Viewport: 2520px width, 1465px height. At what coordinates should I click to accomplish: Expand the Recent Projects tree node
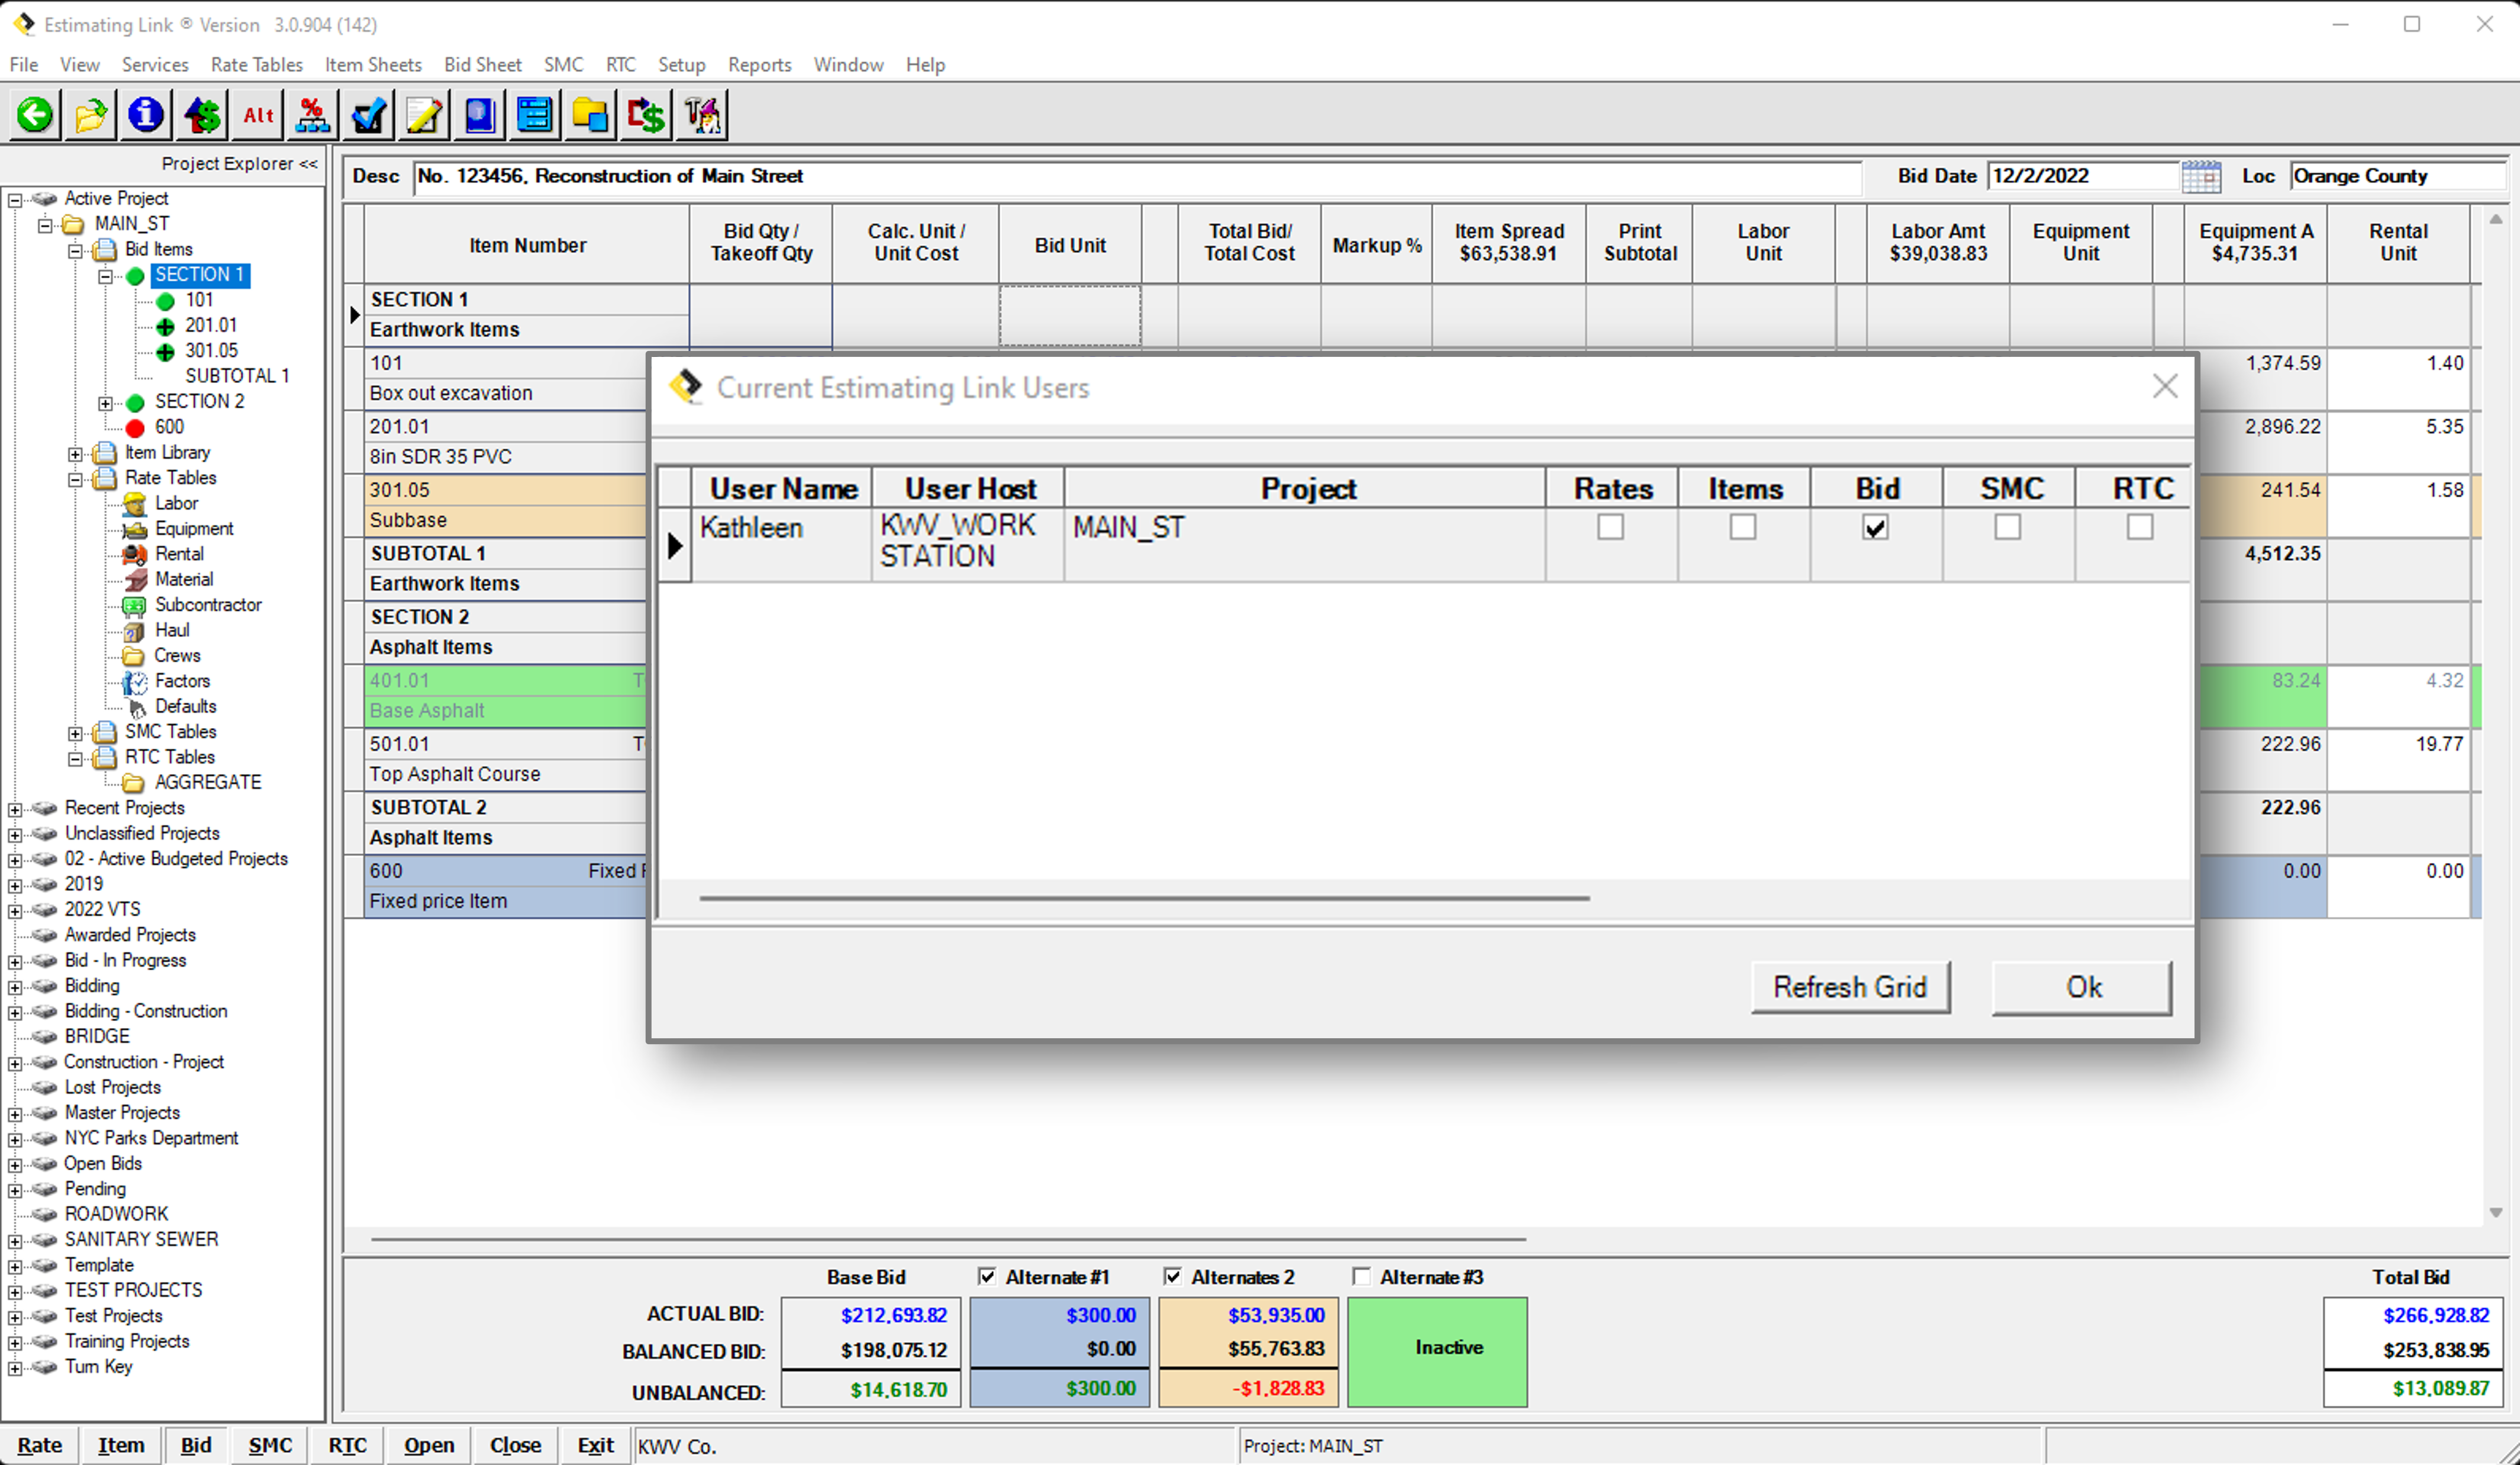(14, 808)
